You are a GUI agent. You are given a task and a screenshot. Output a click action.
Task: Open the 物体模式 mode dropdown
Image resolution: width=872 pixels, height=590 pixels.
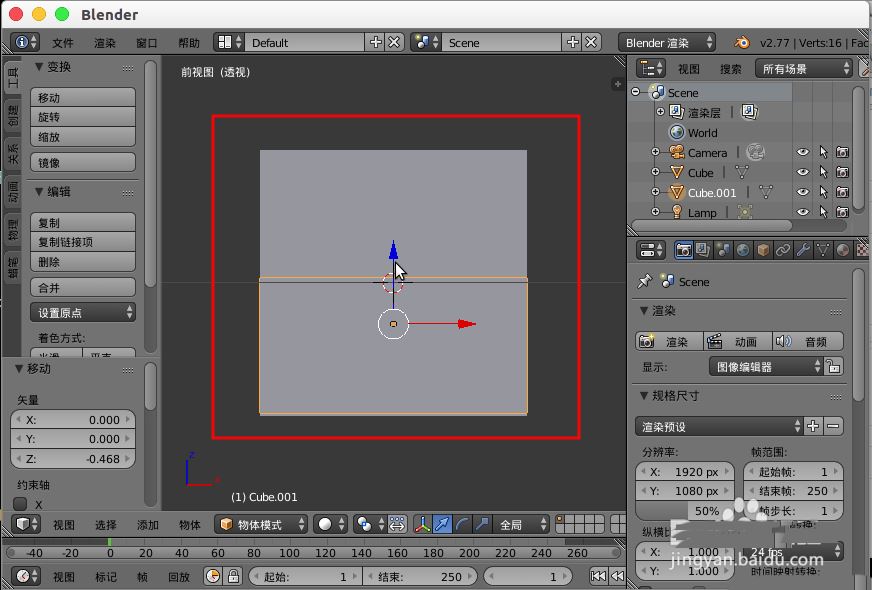270,524
